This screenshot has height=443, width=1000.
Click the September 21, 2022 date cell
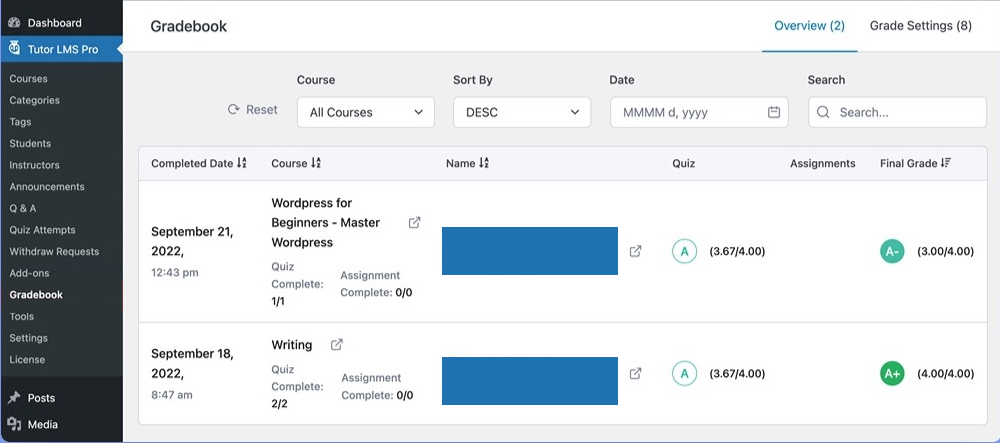192,242
